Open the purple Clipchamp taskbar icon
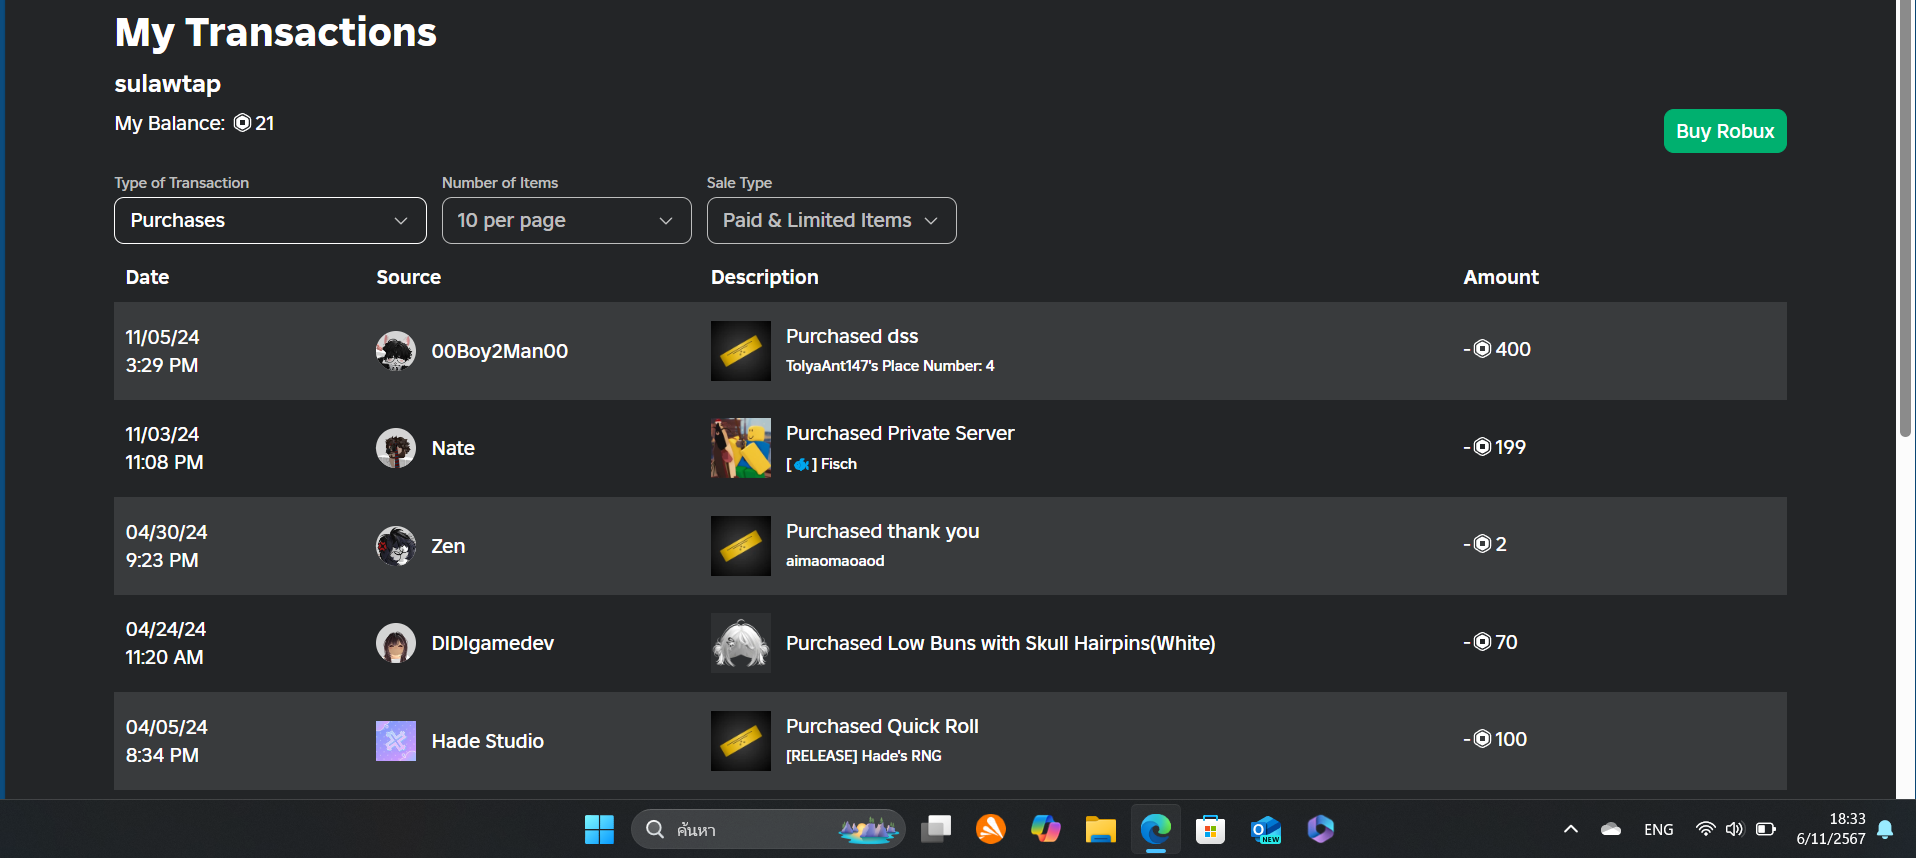Image resolution: width=1916 pixels, height=858 pixels. tap(1321, 829)
